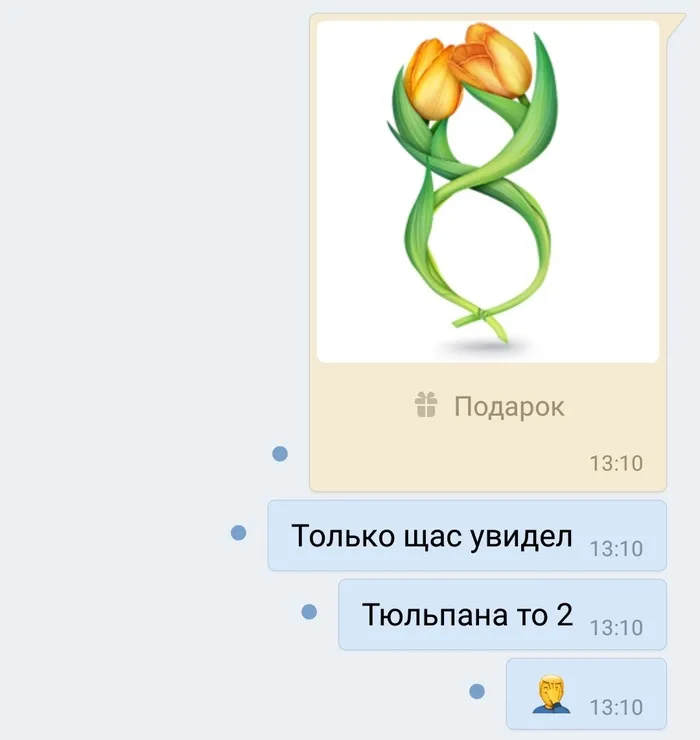
Task: Select the emoji message bubble
Action: coord(586,694)
